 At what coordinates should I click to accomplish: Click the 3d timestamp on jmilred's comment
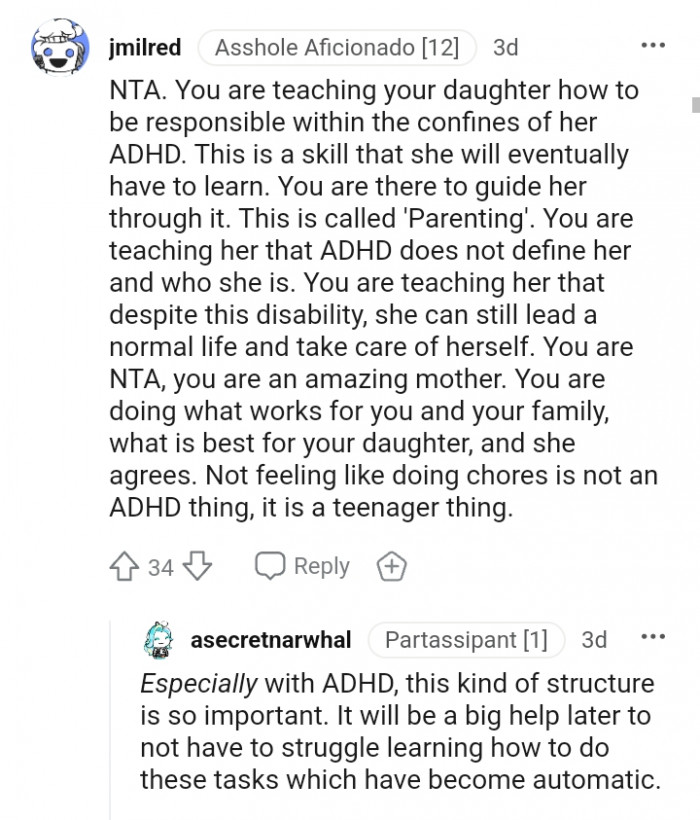tap(504, 46)
